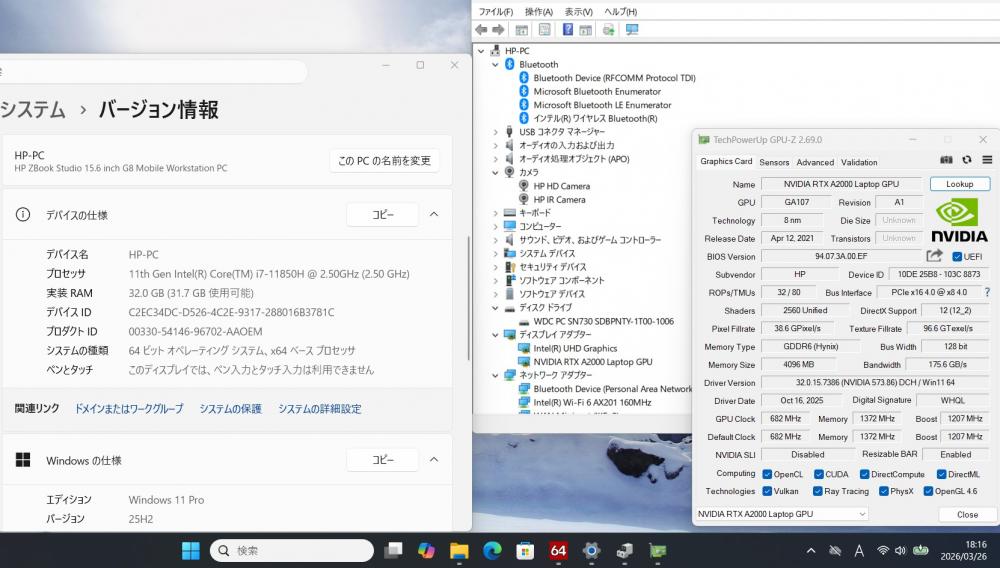Click the システム breadcrumb in Settings
The image size is (1000, 568).
[x=33, y=110]
